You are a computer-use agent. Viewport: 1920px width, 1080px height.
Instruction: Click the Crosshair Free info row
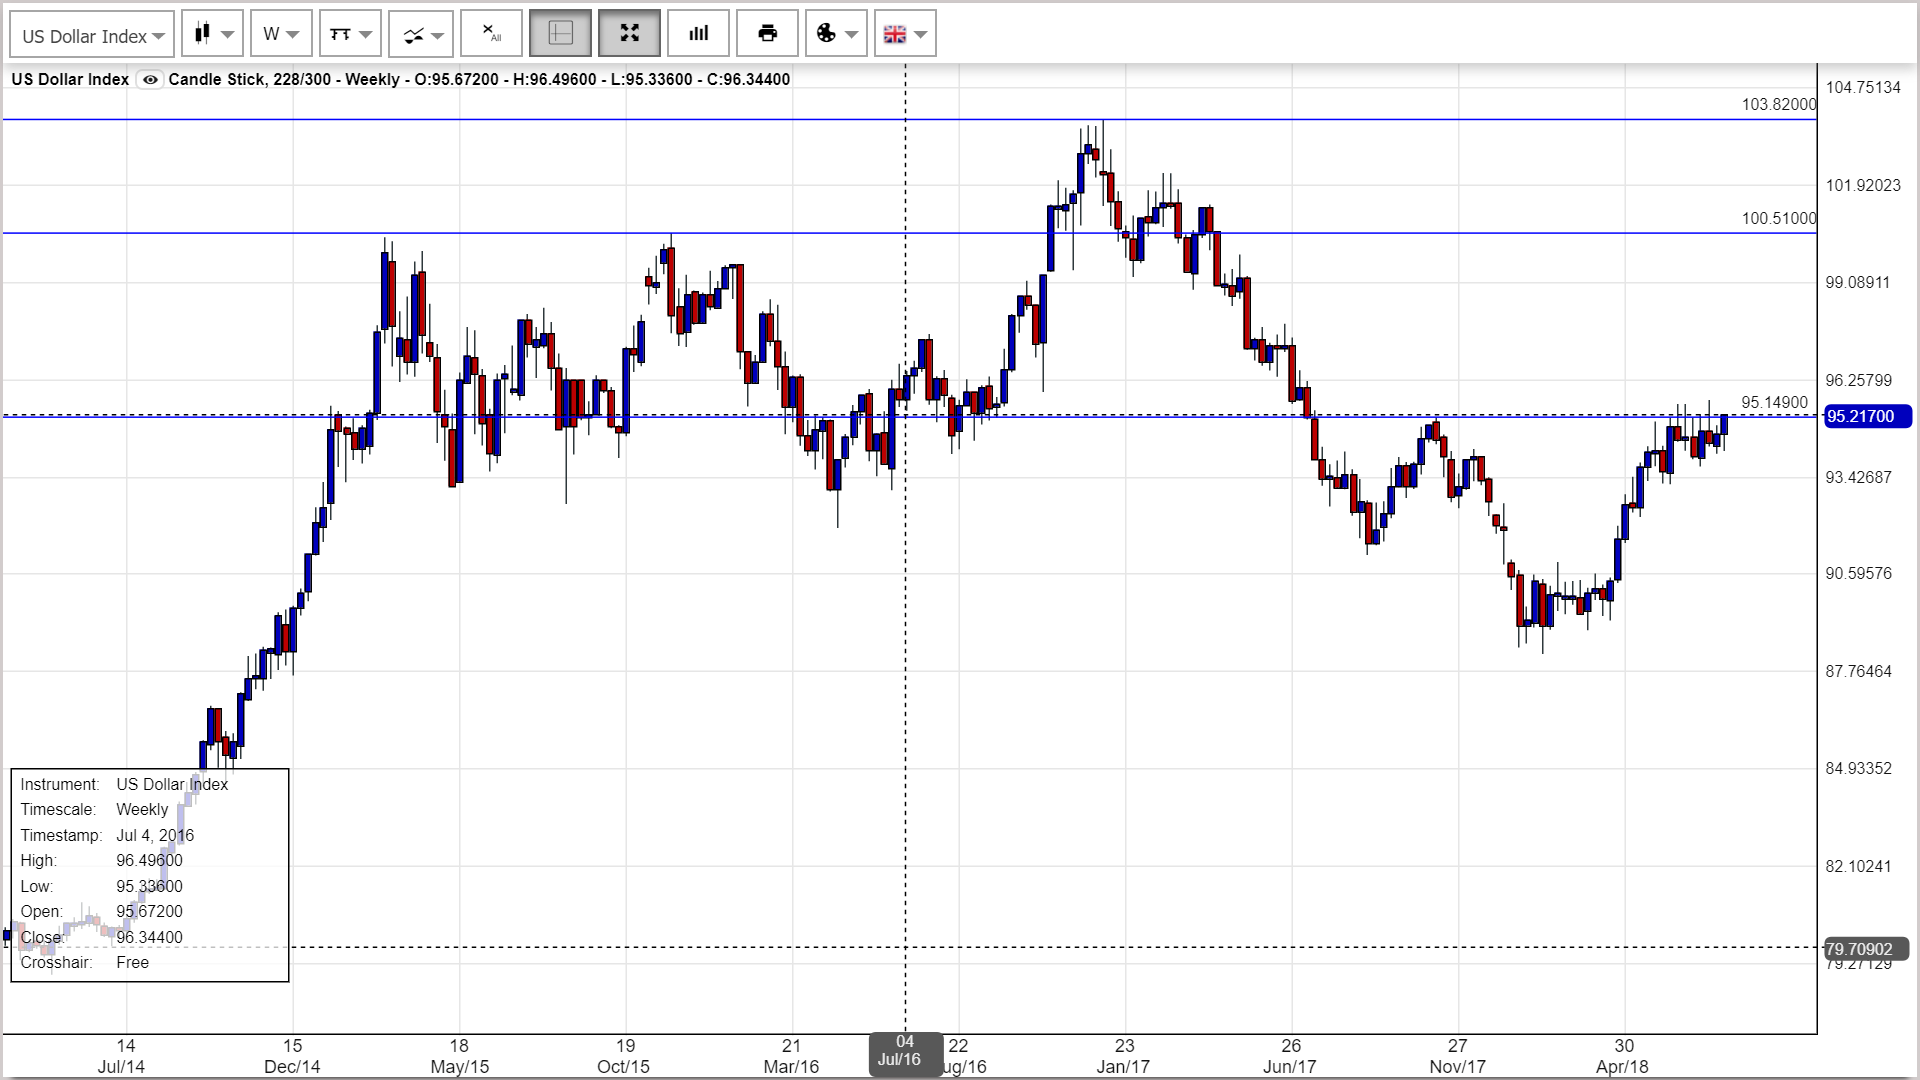coord(85,962)
